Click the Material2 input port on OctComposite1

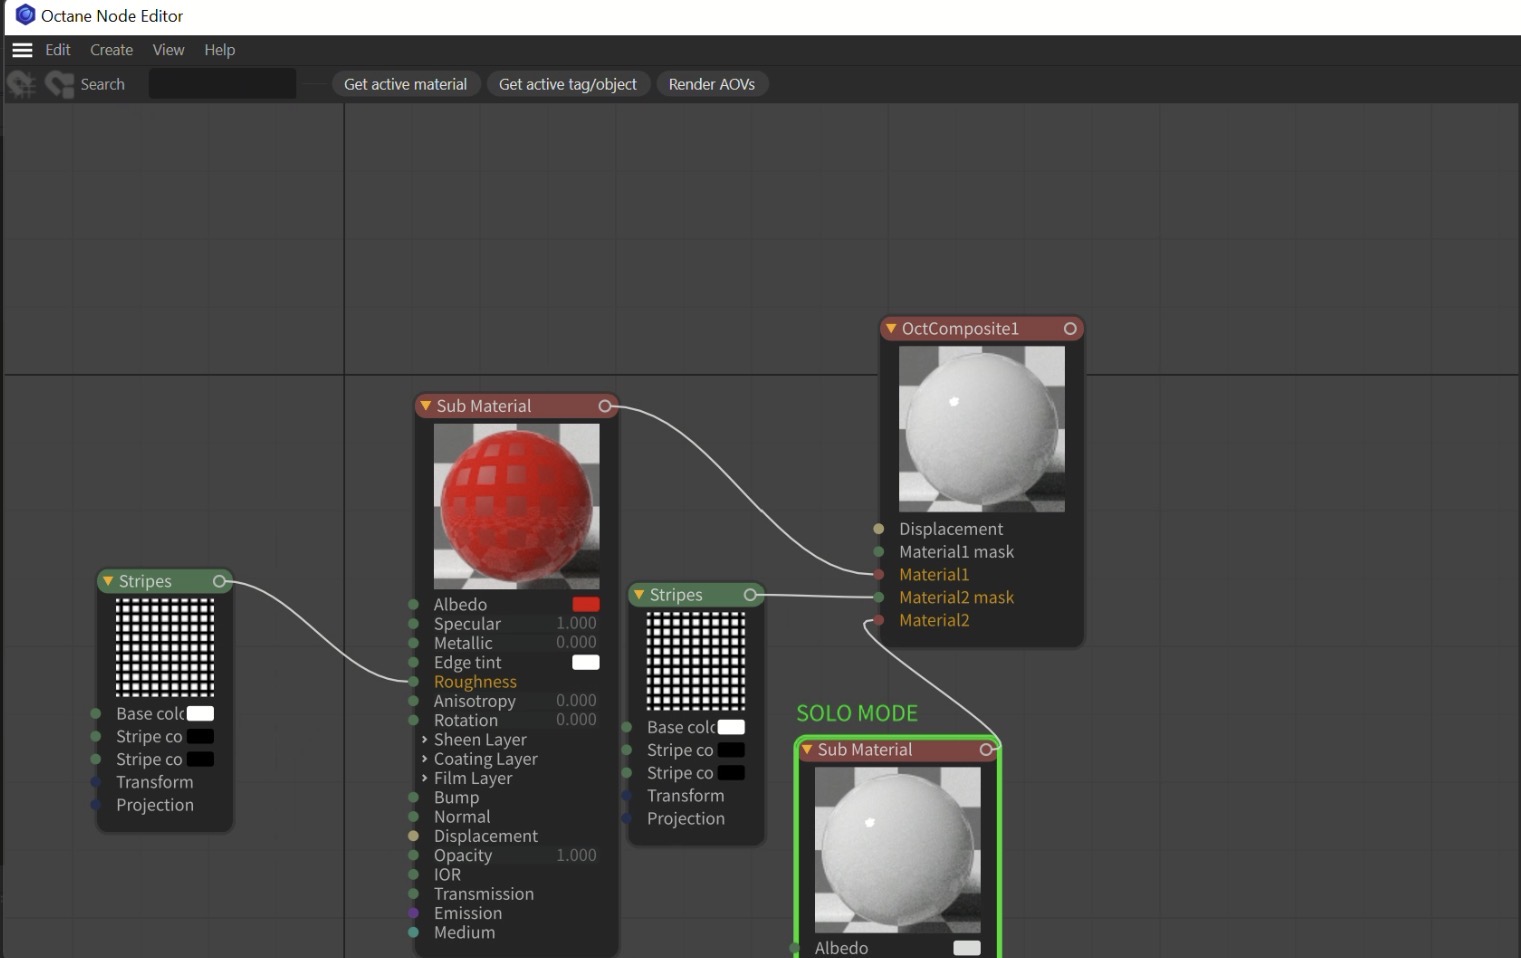point(878,620)
